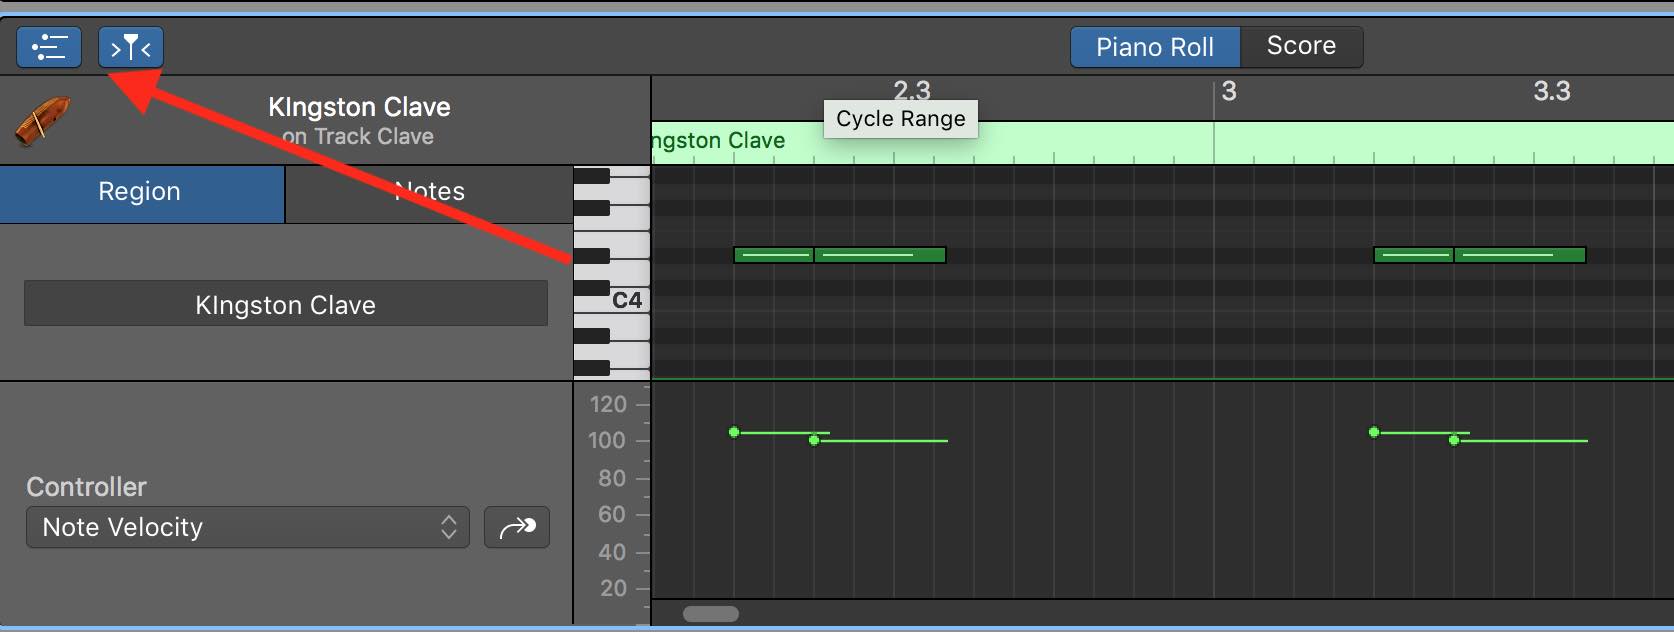The image size is (1674, 632).
Task: Select the second note after bar 3
Action: coord(1519,255)
